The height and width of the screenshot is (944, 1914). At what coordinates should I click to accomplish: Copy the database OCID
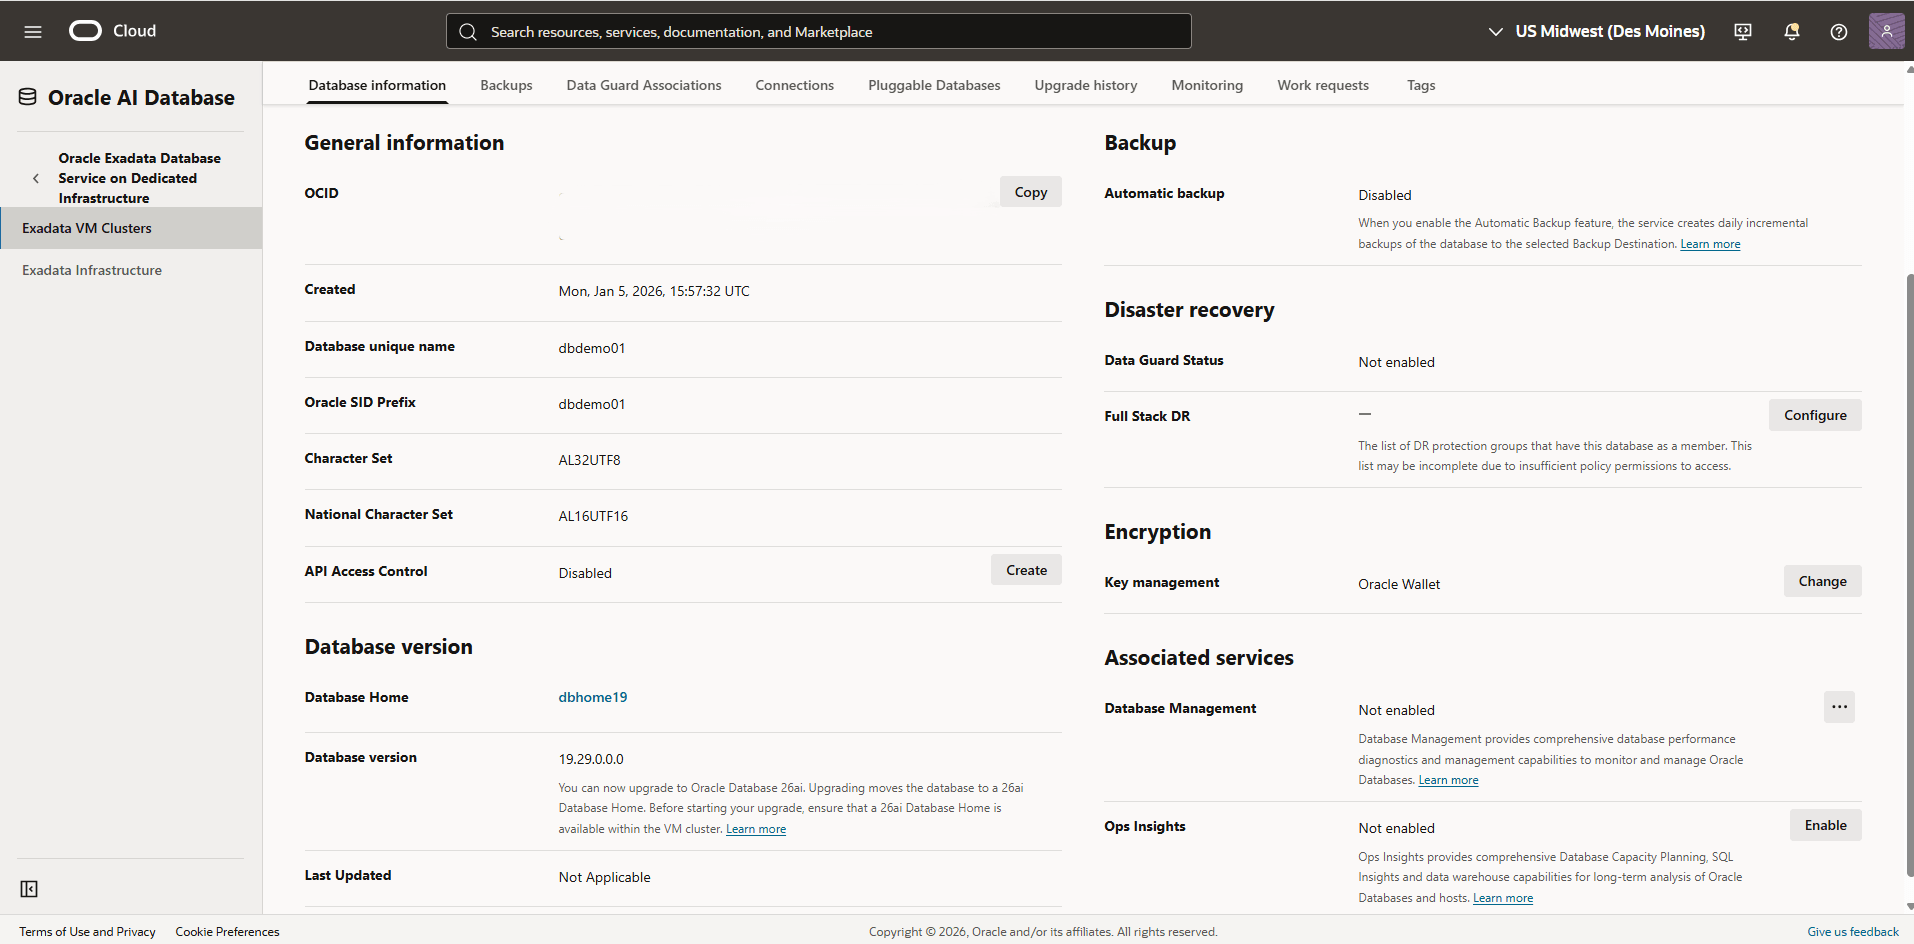1030,191
